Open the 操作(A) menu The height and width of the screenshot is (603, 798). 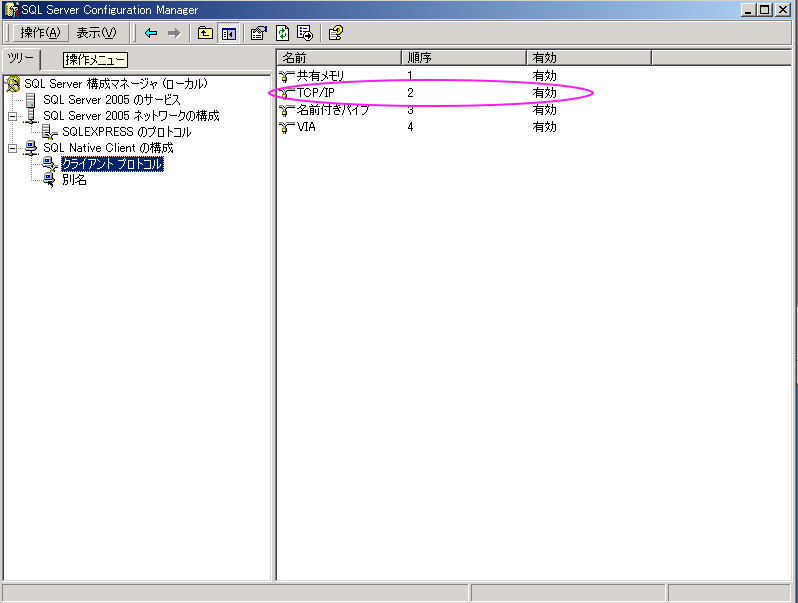(x=40, y=33)
